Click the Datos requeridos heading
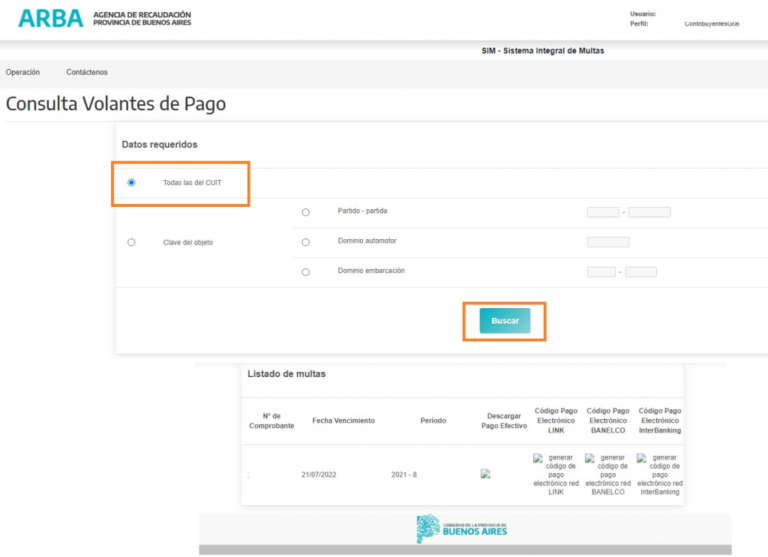The height and width of the screenshot is (557, 768). coord(160,145)
